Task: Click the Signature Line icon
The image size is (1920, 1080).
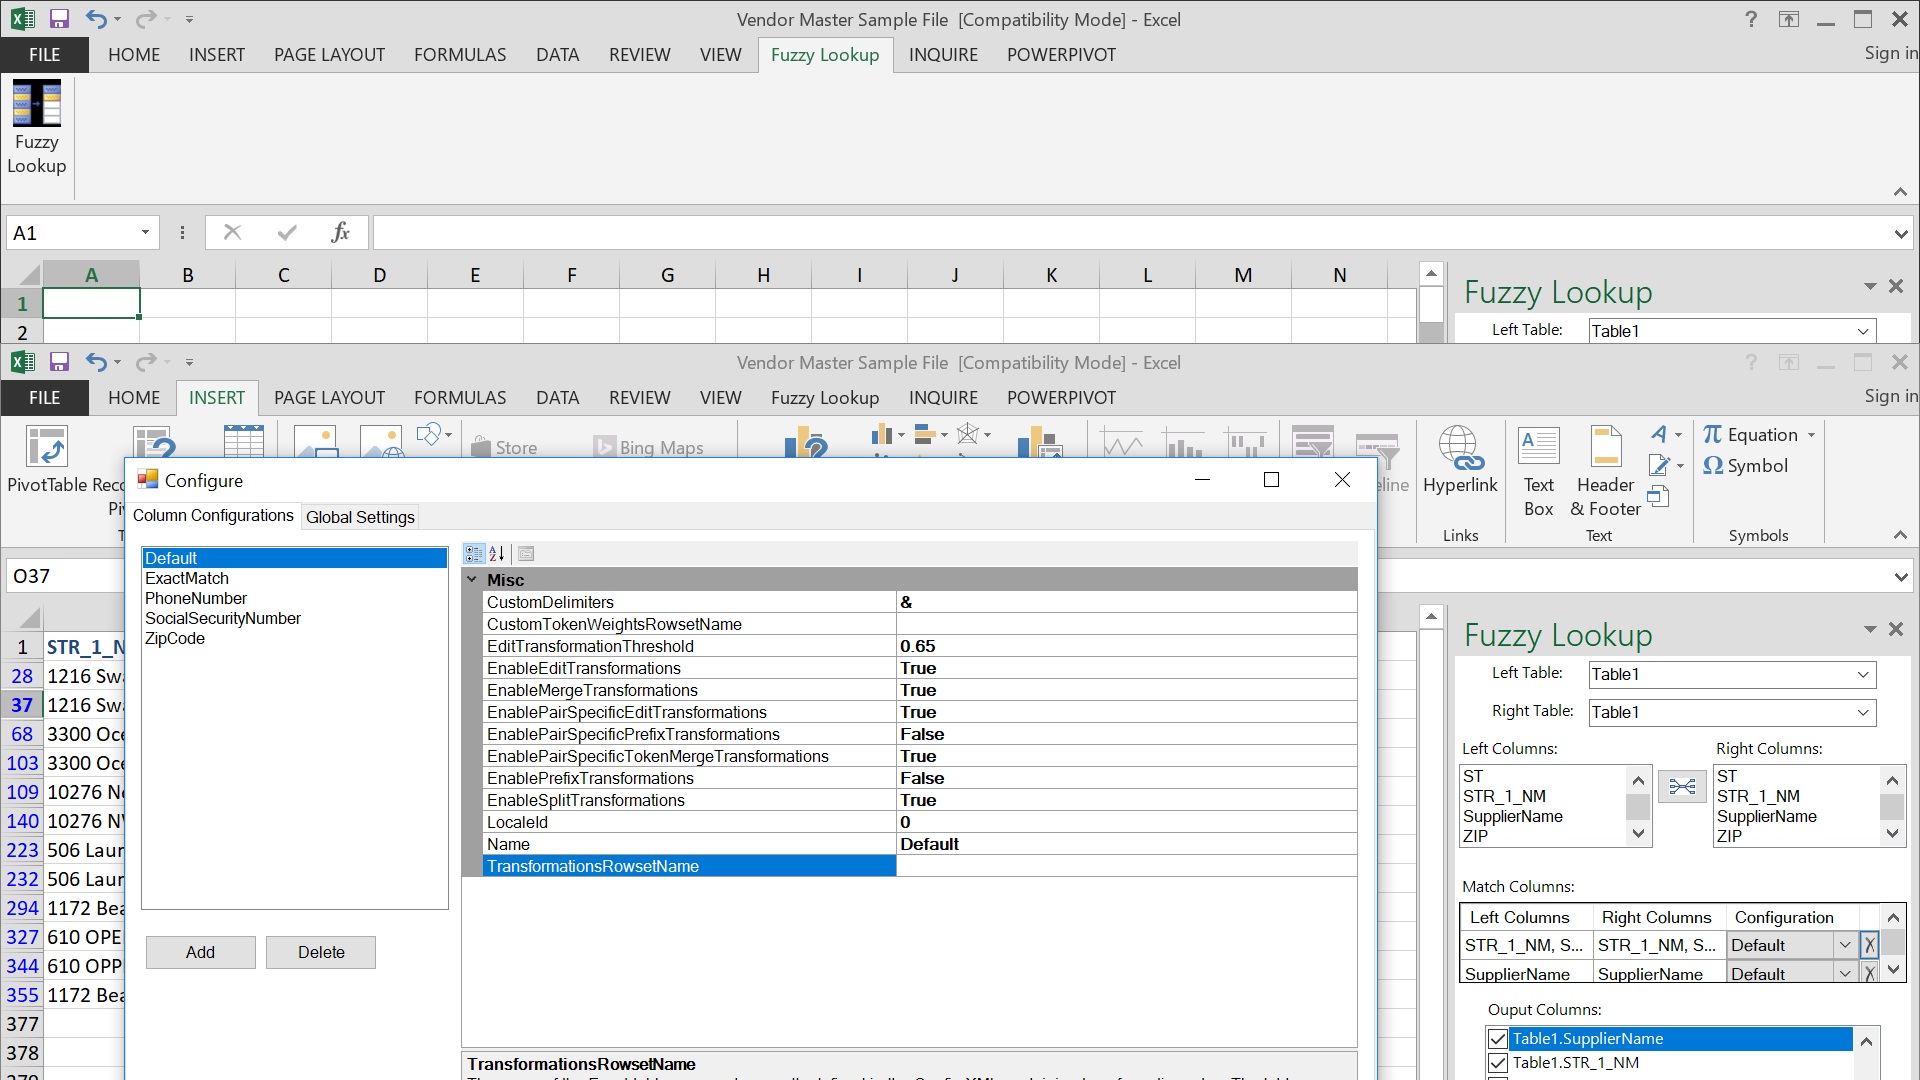Action: tap(1659, 465)
